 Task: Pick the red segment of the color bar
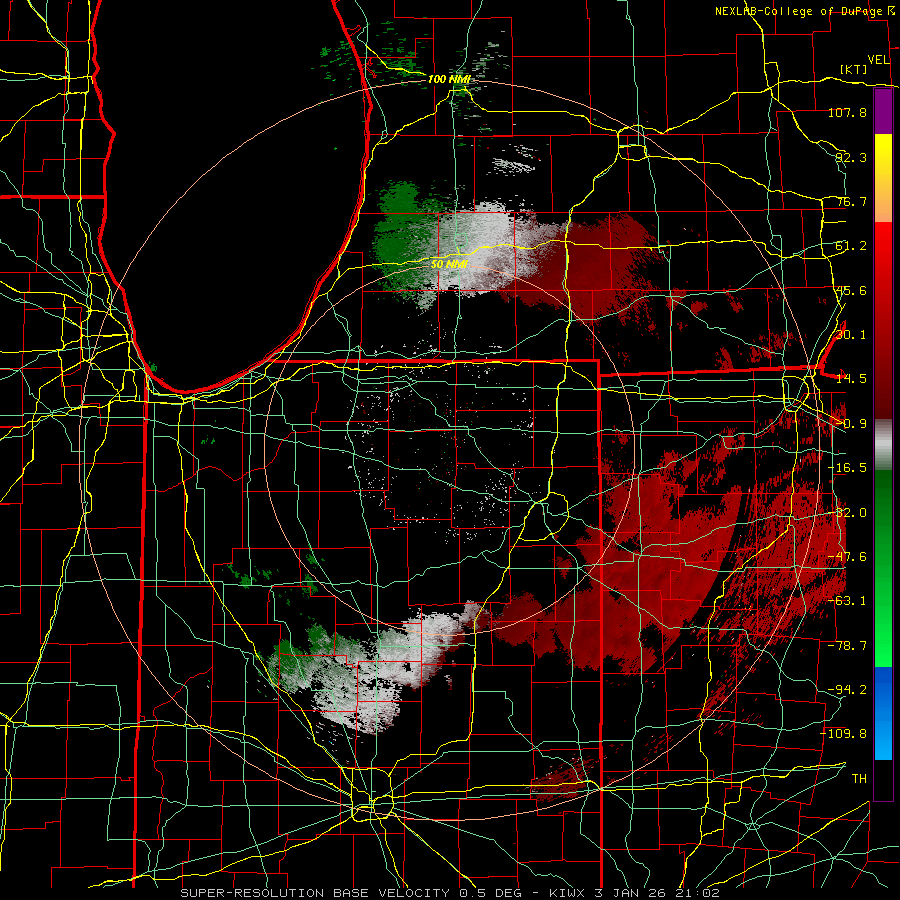pyautogui.click(x=883, y=320)
